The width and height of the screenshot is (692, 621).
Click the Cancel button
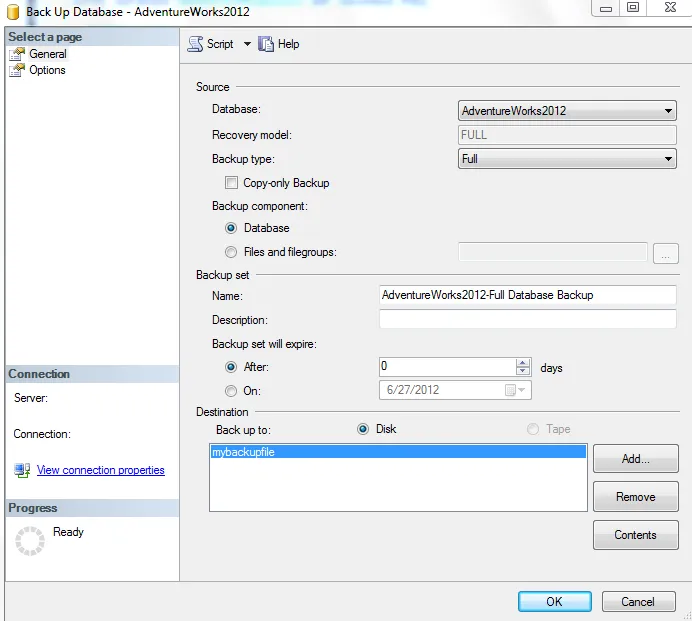pyautogui.click(x=638, y=602)
